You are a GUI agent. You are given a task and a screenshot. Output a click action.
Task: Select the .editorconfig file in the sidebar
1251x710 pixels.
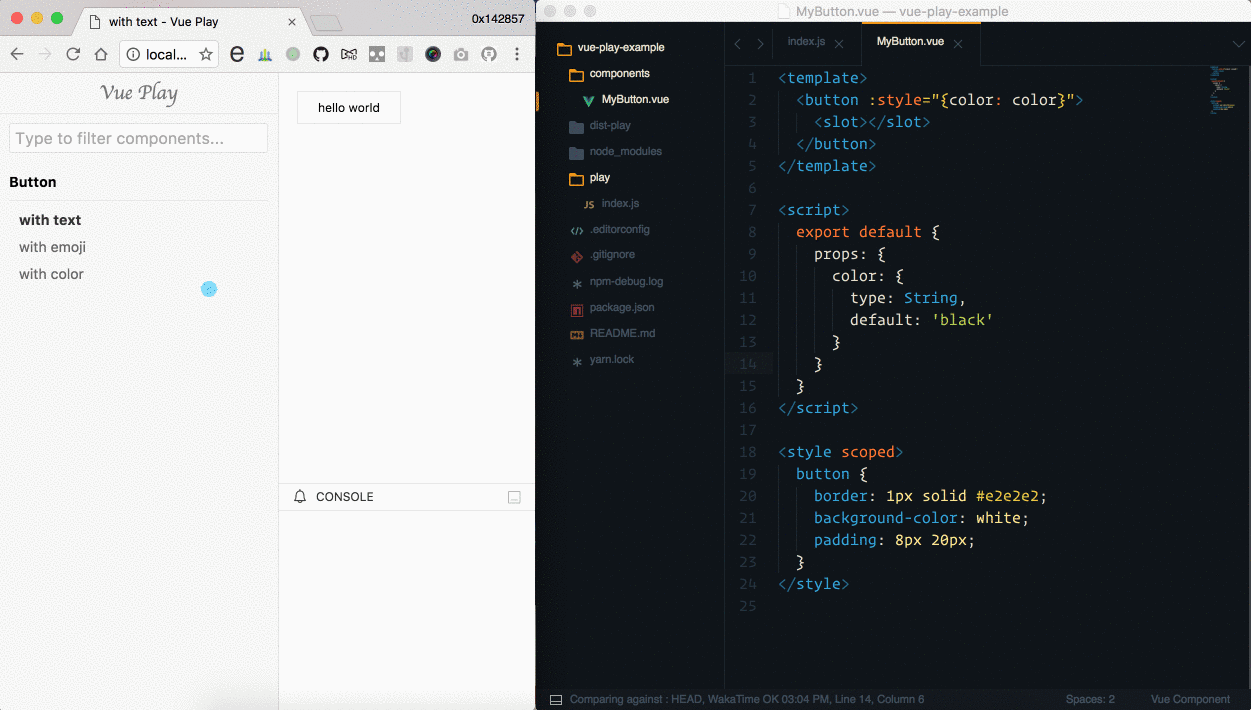pos(576,229)
